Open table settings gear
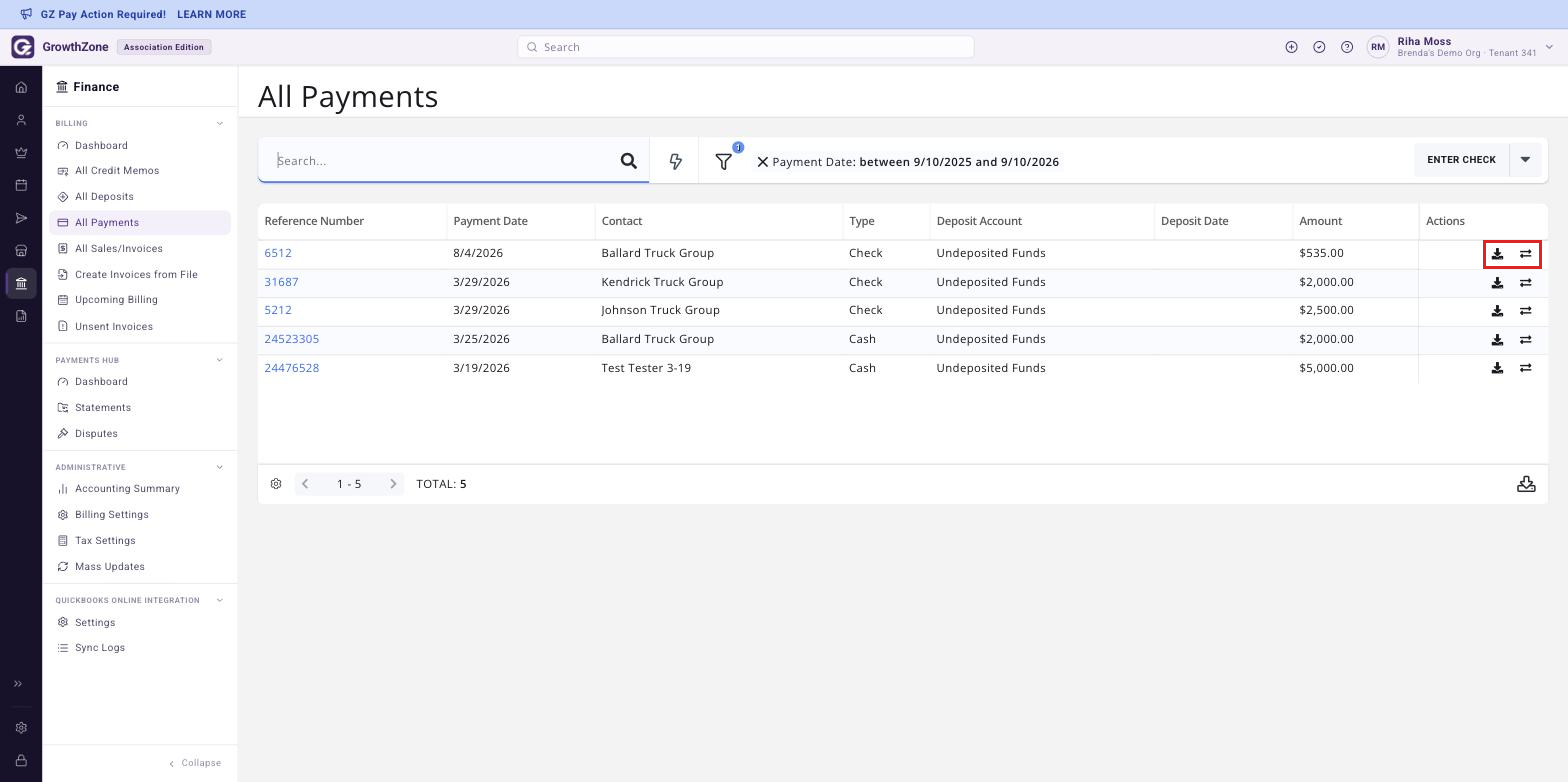 click(276, 484)
